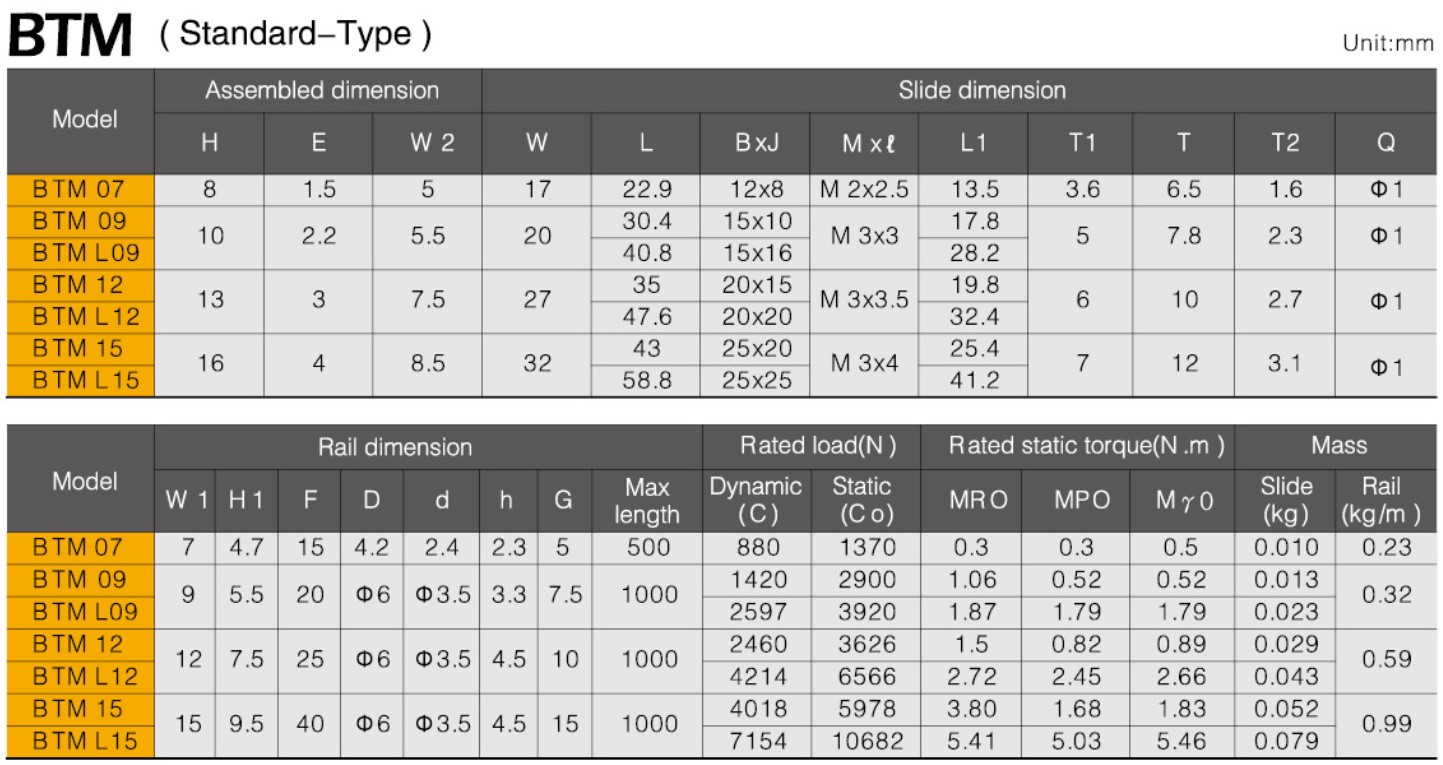Select the Slide dimension header cell
The height and width of the screenshot is (765, 1443).
[x=981, y=91]
